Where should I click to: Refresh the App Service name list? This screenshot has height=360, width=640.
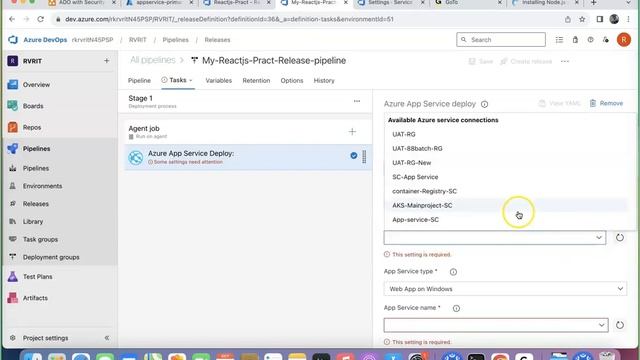(x=620, y=325)
